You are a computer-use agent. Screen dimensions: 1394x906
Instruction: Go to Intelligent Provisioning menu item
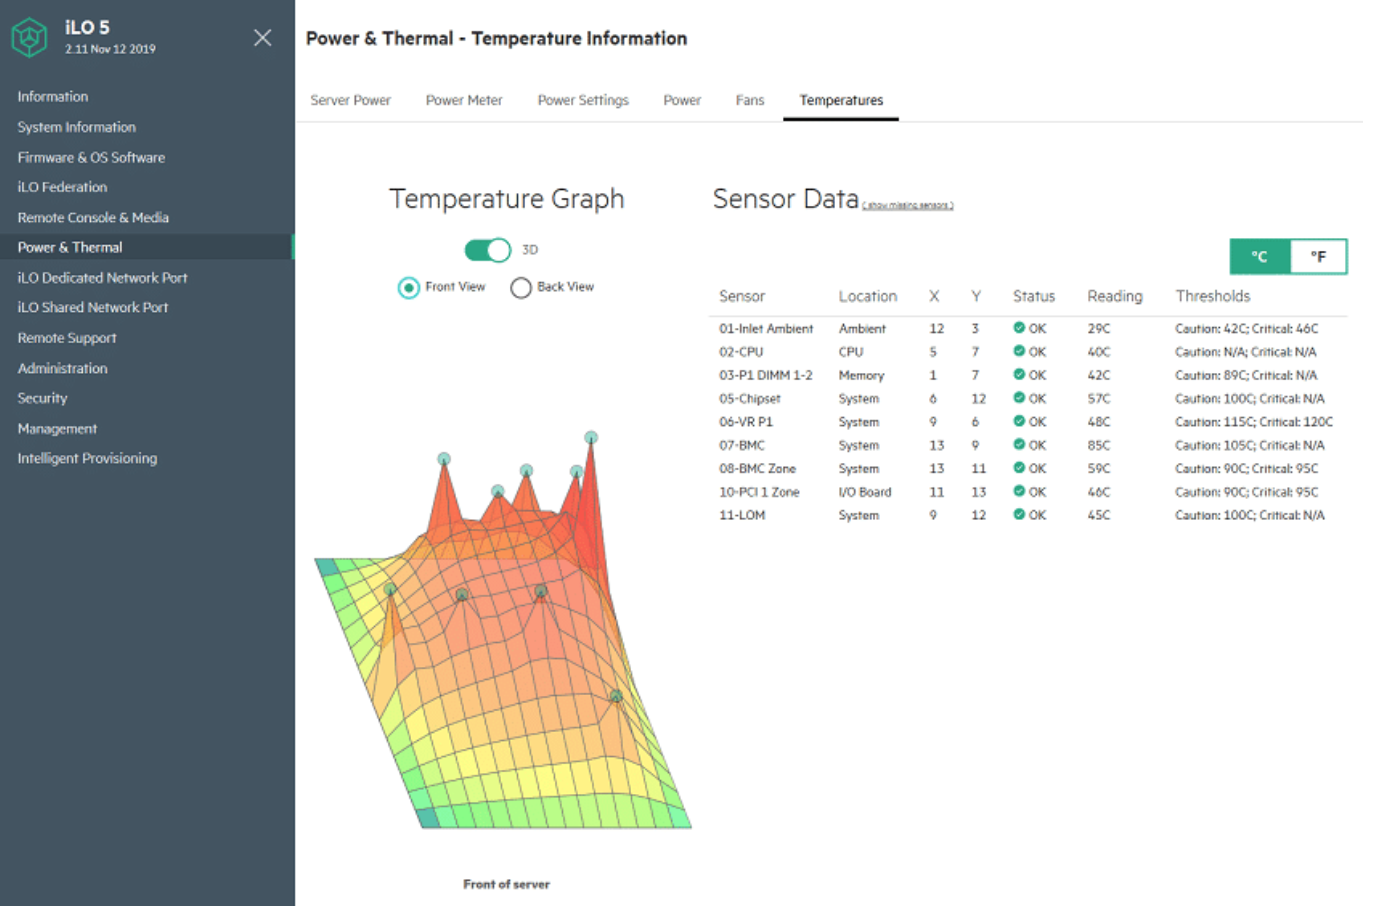pos(87,458)
